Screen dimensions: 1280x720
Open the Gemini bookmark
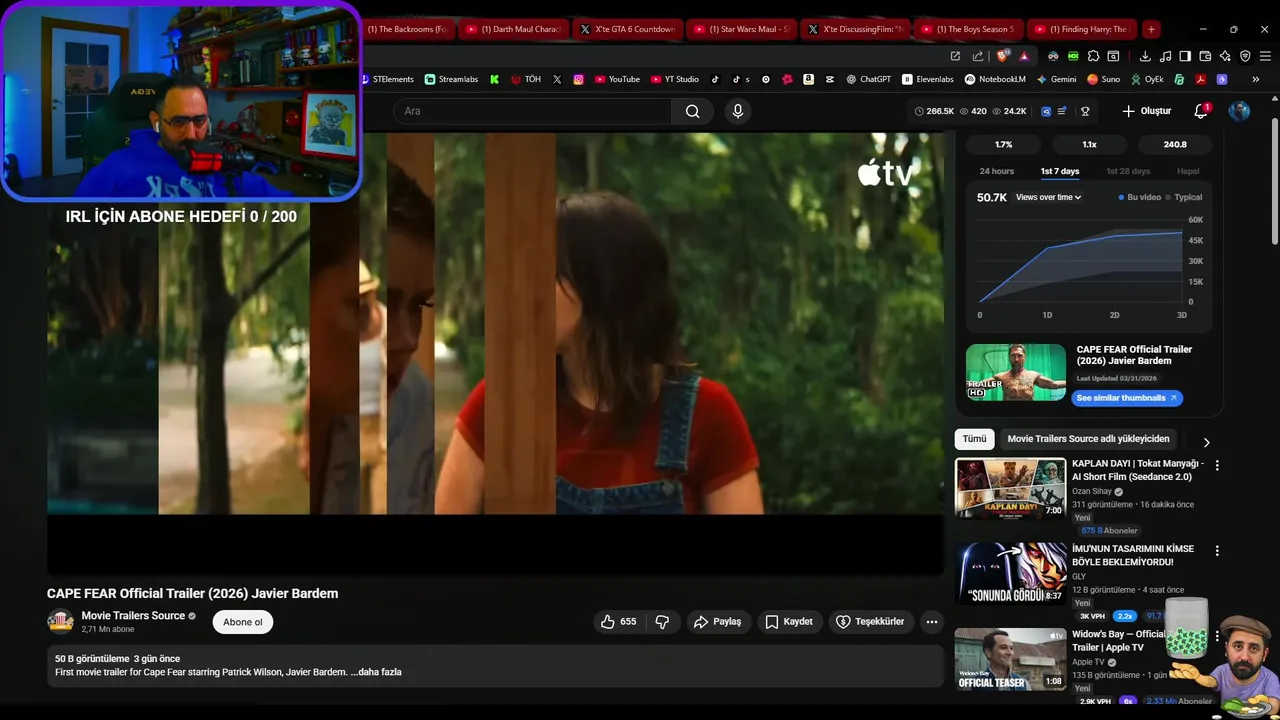point(1056,79)
